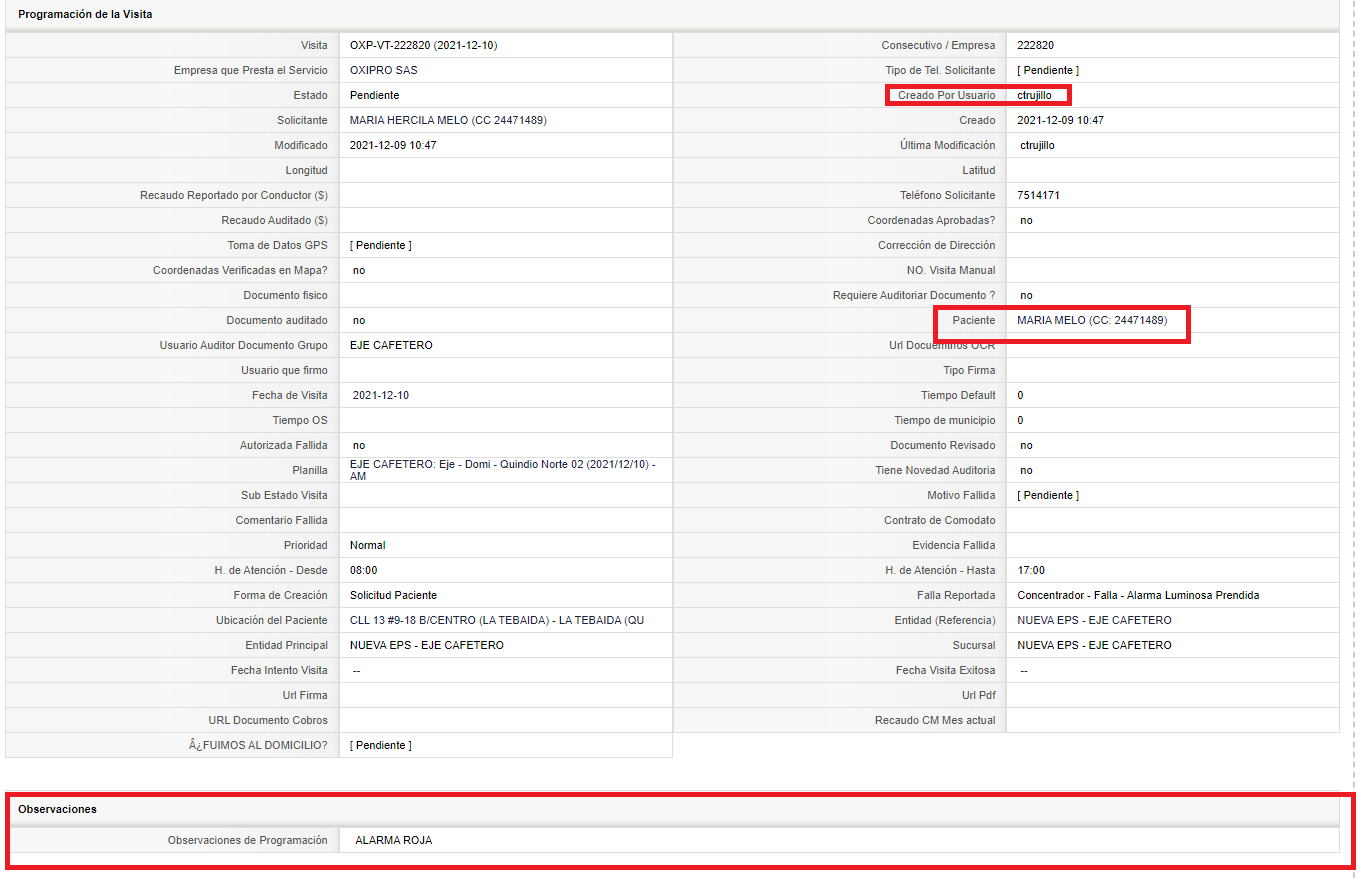The height and width of the screenshot is (878, 1367).
Task: Click Observaciones de Programación value ALARMA ROJA
Action: 394,840
